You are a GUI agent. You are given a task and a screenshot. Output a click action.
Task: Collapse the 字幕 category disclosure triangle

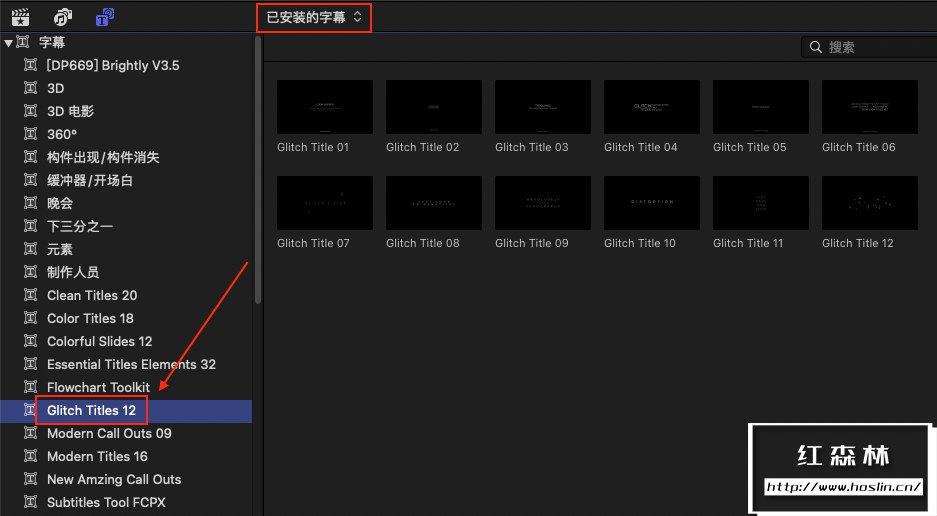click(x=8, y=42)
